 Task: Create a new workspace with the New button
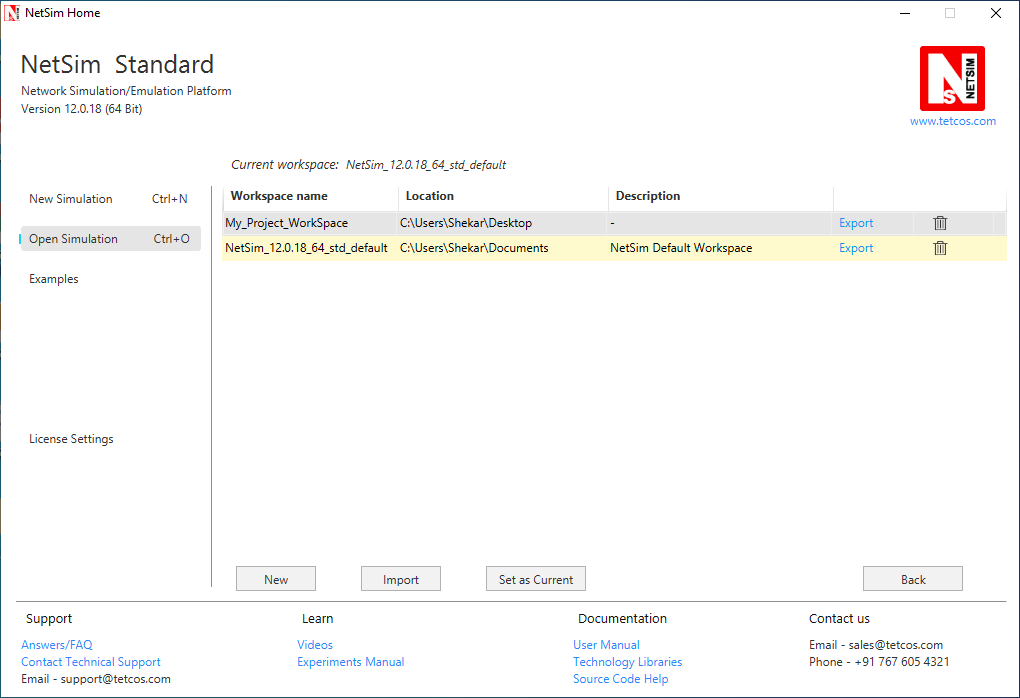275,578
